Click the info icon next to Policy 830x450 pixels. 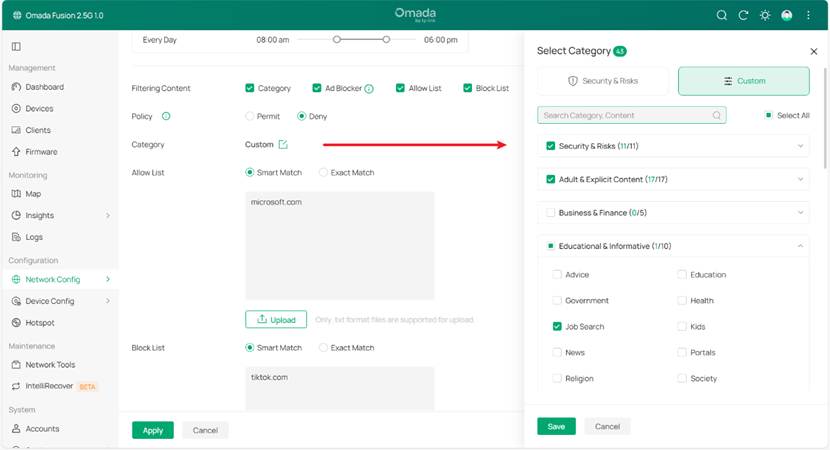pyautogui.click(x=166, y=116)
